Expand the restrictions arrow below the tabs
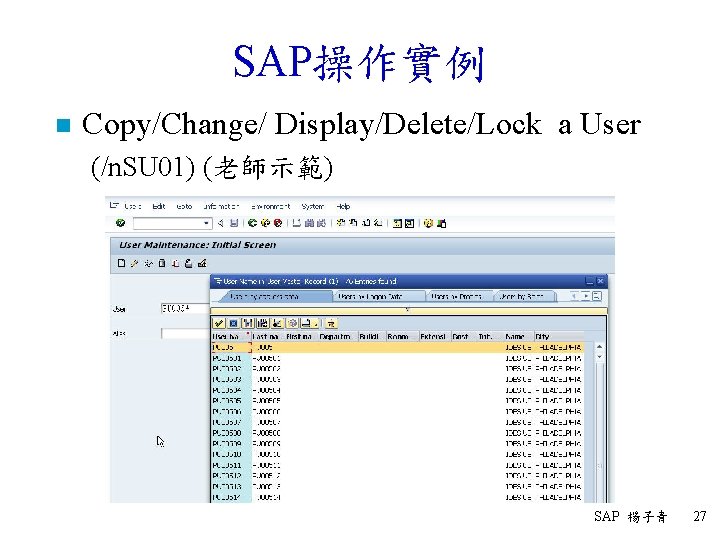 coord(407,309)
